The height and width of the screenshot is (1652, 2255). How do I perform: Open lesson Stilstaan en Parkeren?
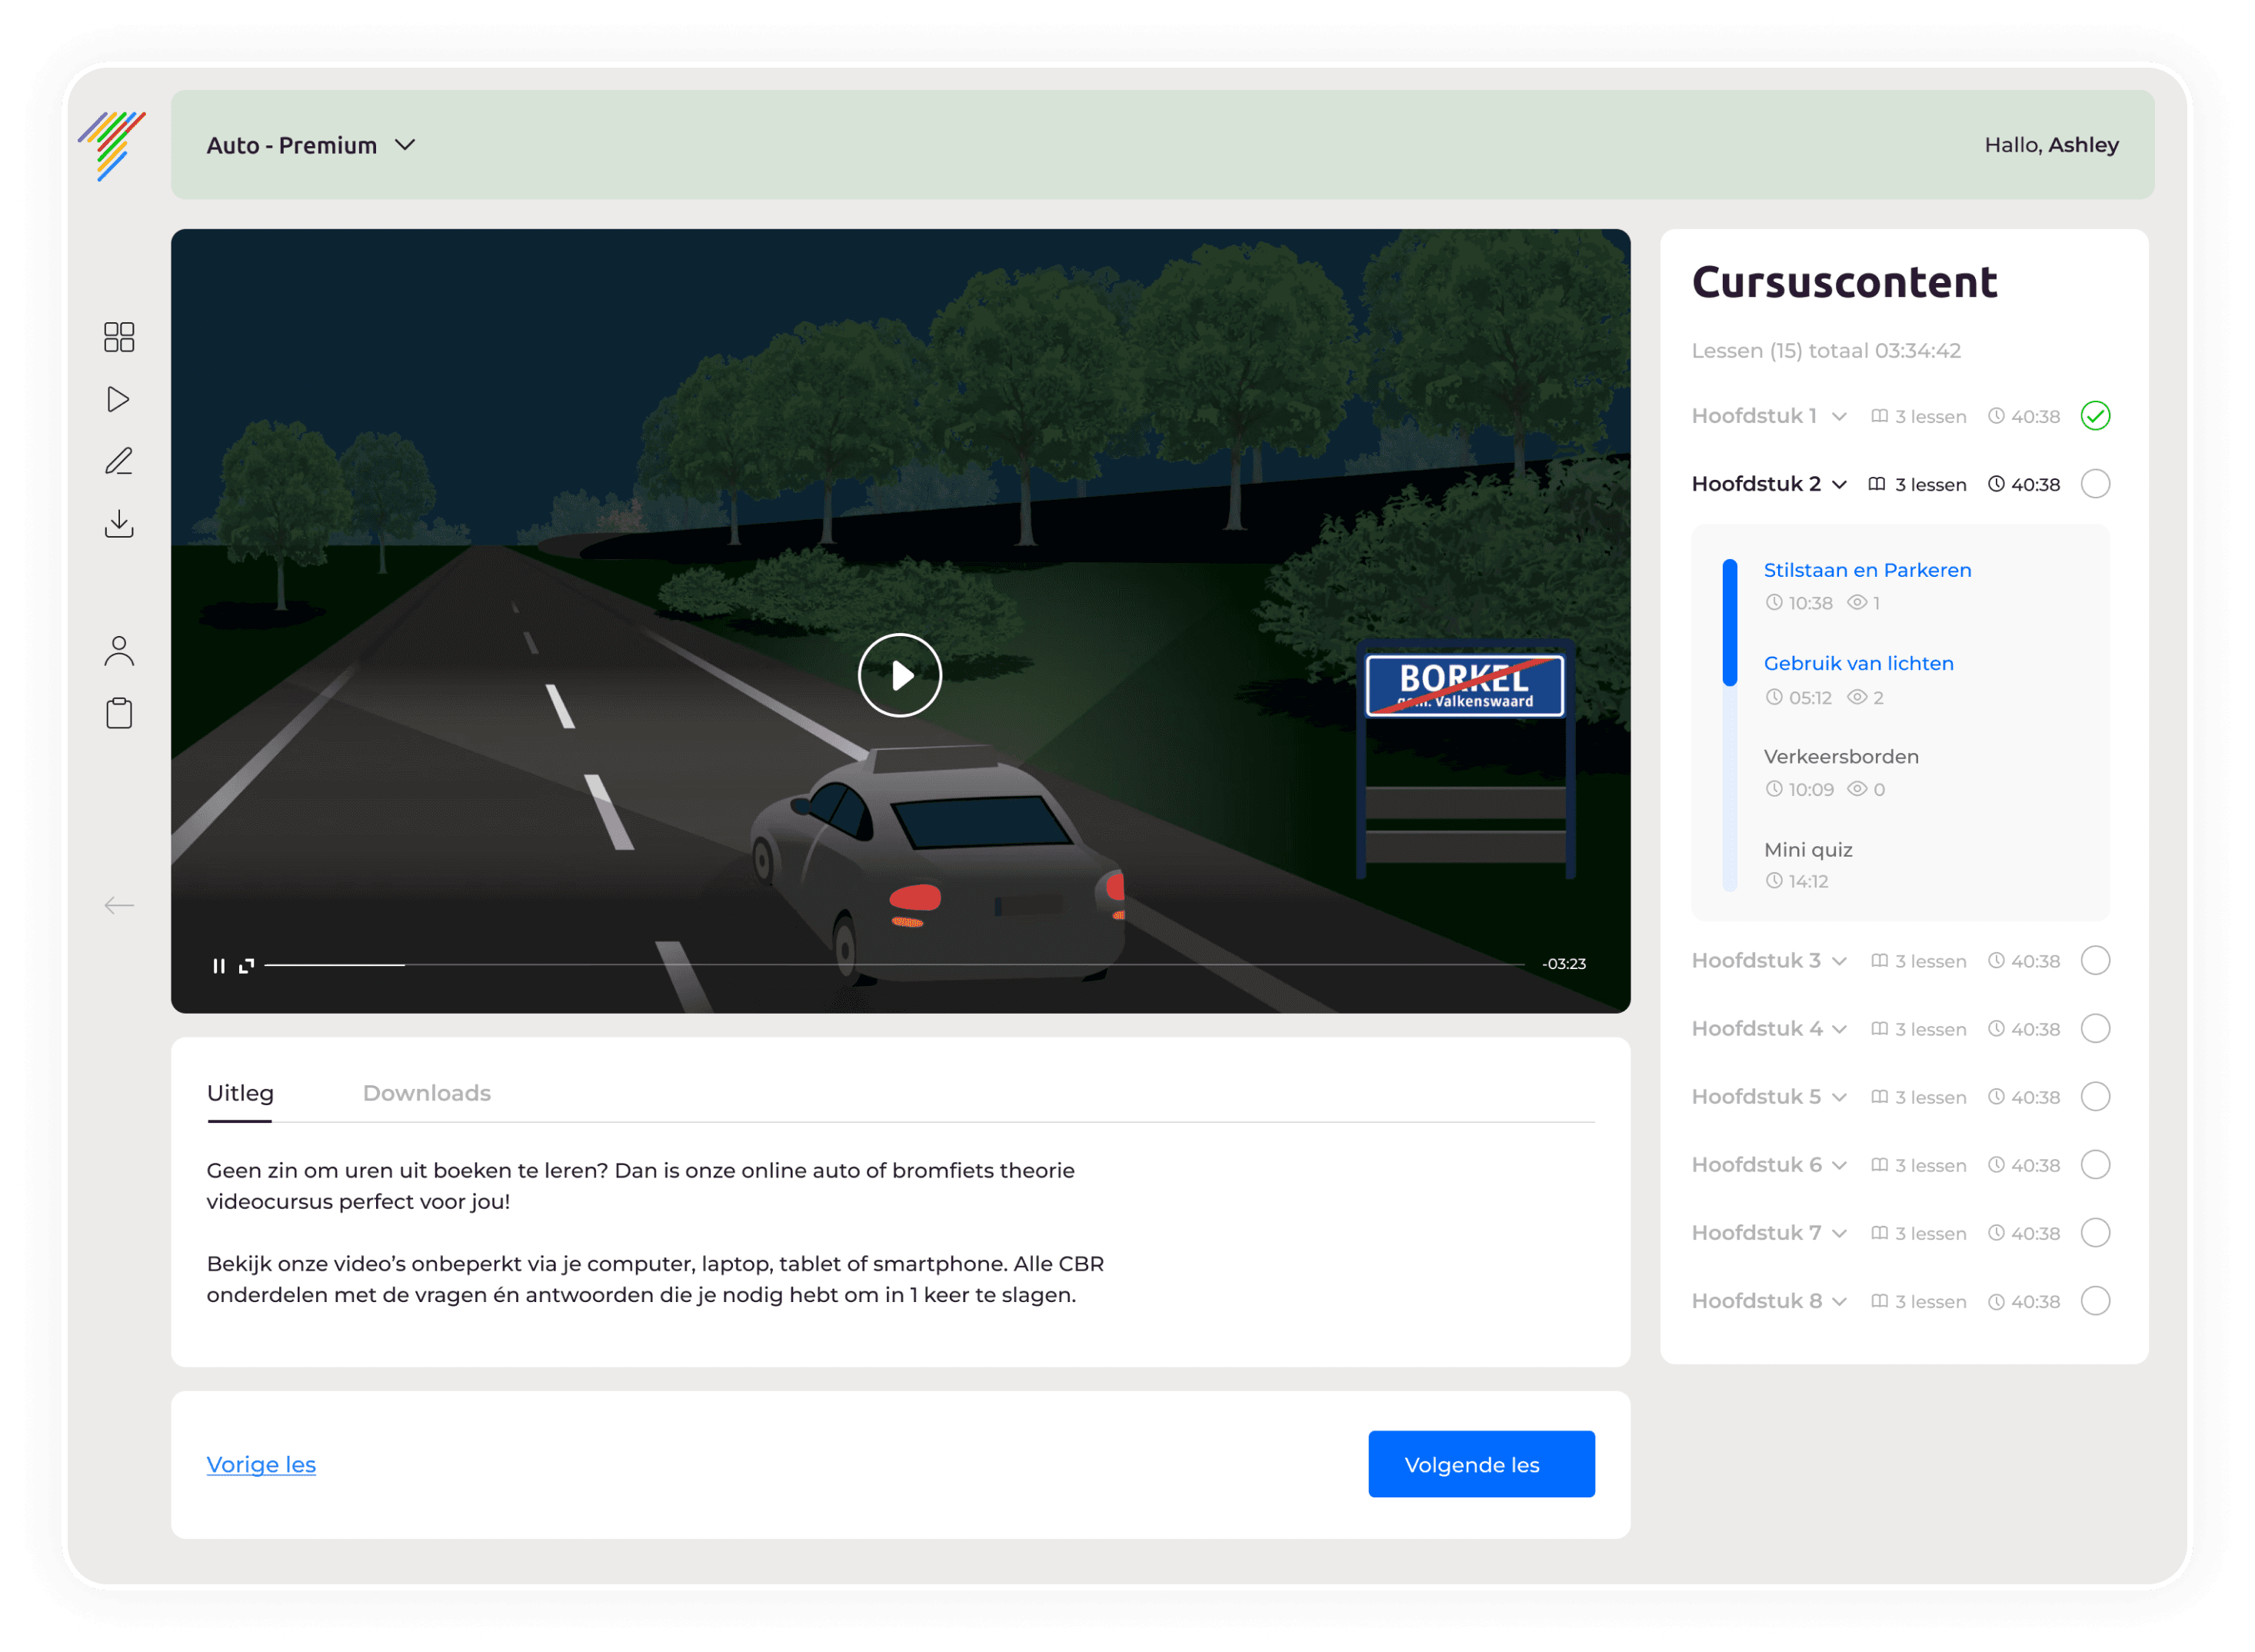[x=1868, y=570]
